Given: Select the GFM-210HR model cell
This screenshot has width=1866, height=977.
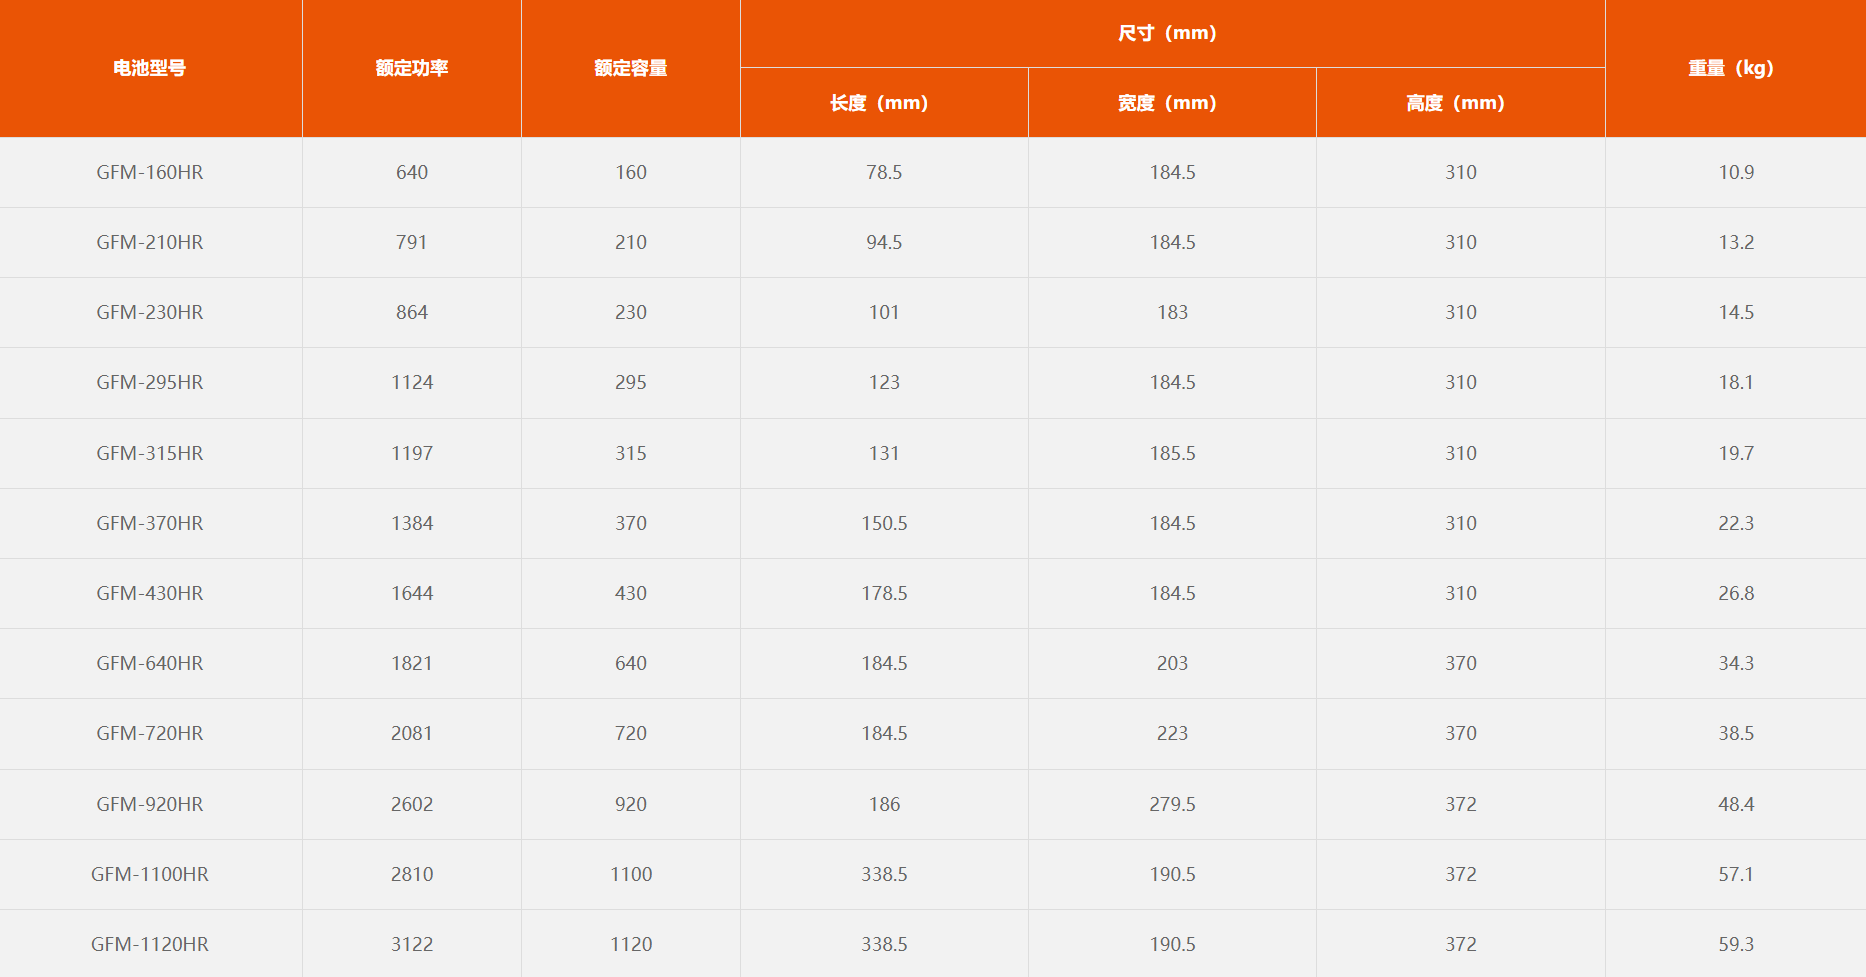Looking at the screenshot, I should click(x=150, y=242).
